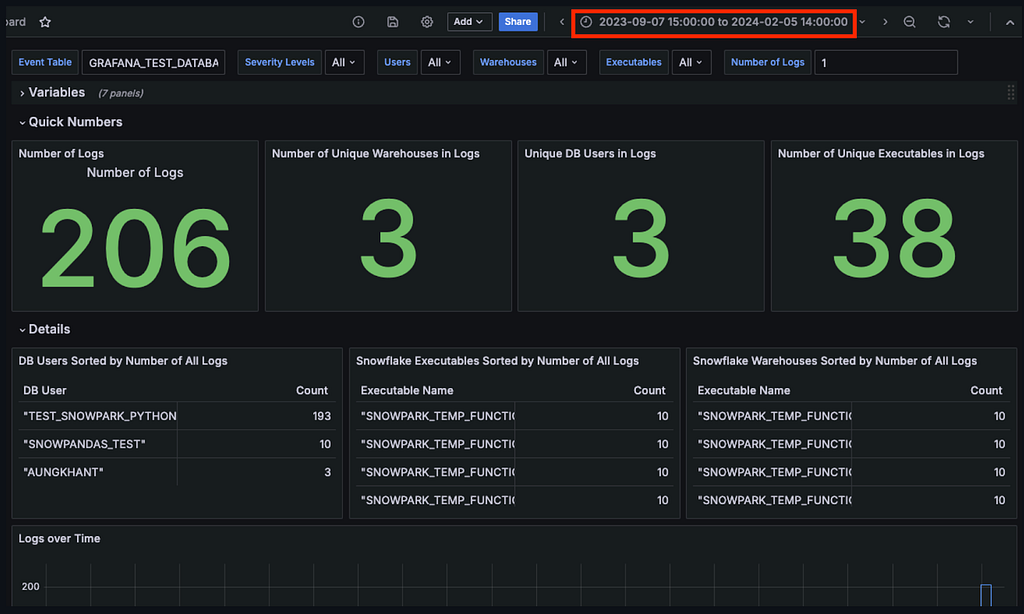
Task: Sort Warehouses table by Count header
Action: pos(986,391)
